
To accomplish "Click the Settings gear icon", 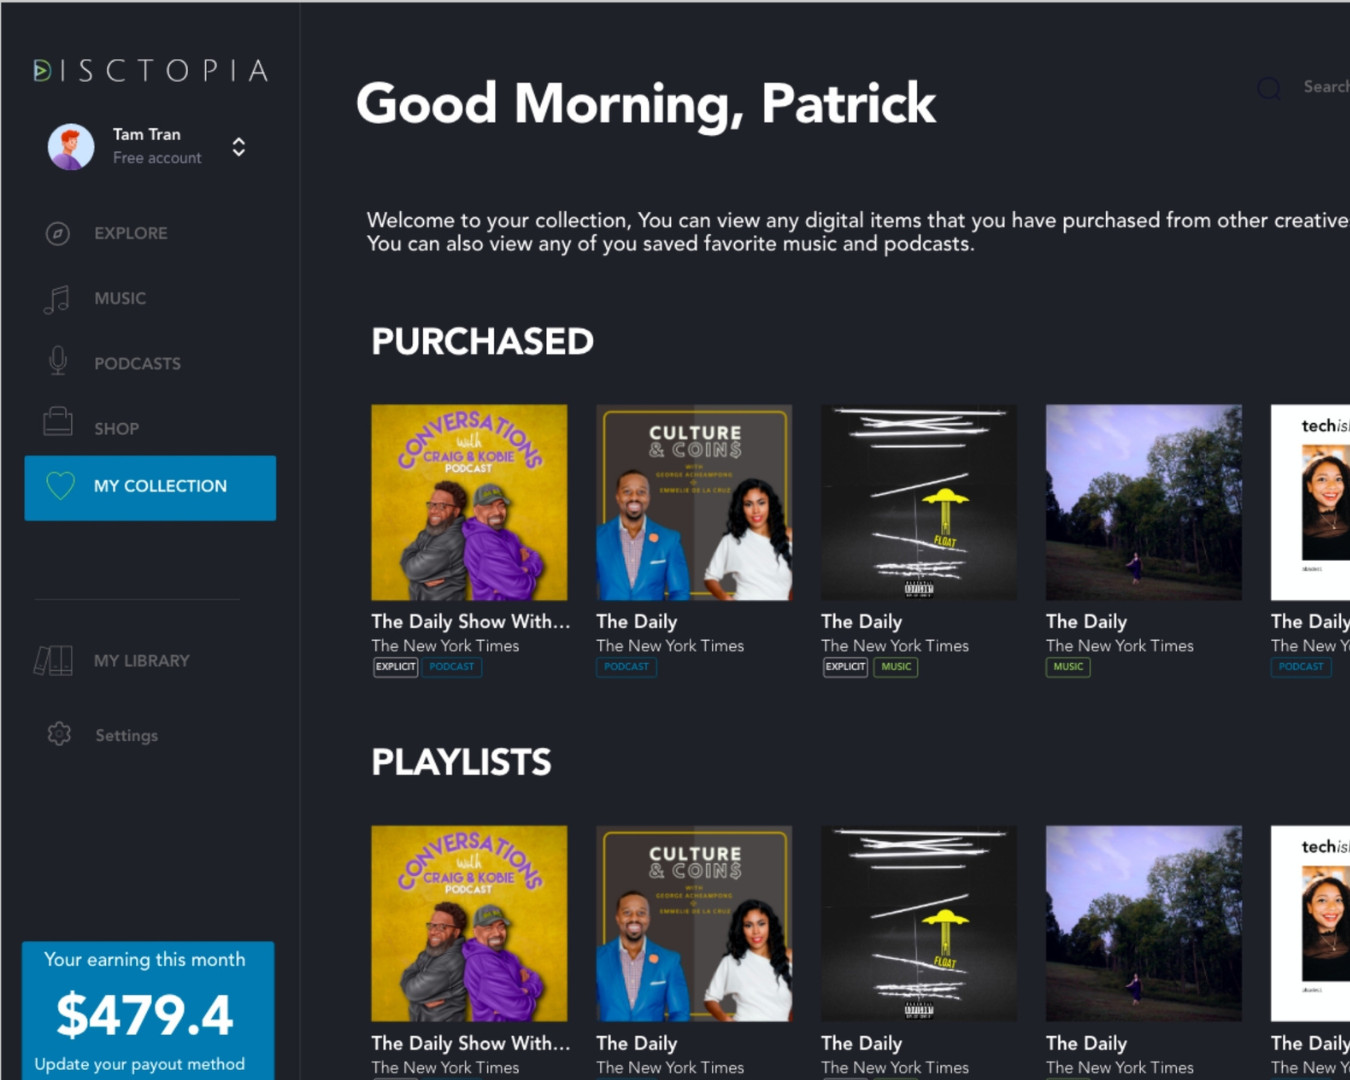I will pyautogui.click(x=59, y=735).
